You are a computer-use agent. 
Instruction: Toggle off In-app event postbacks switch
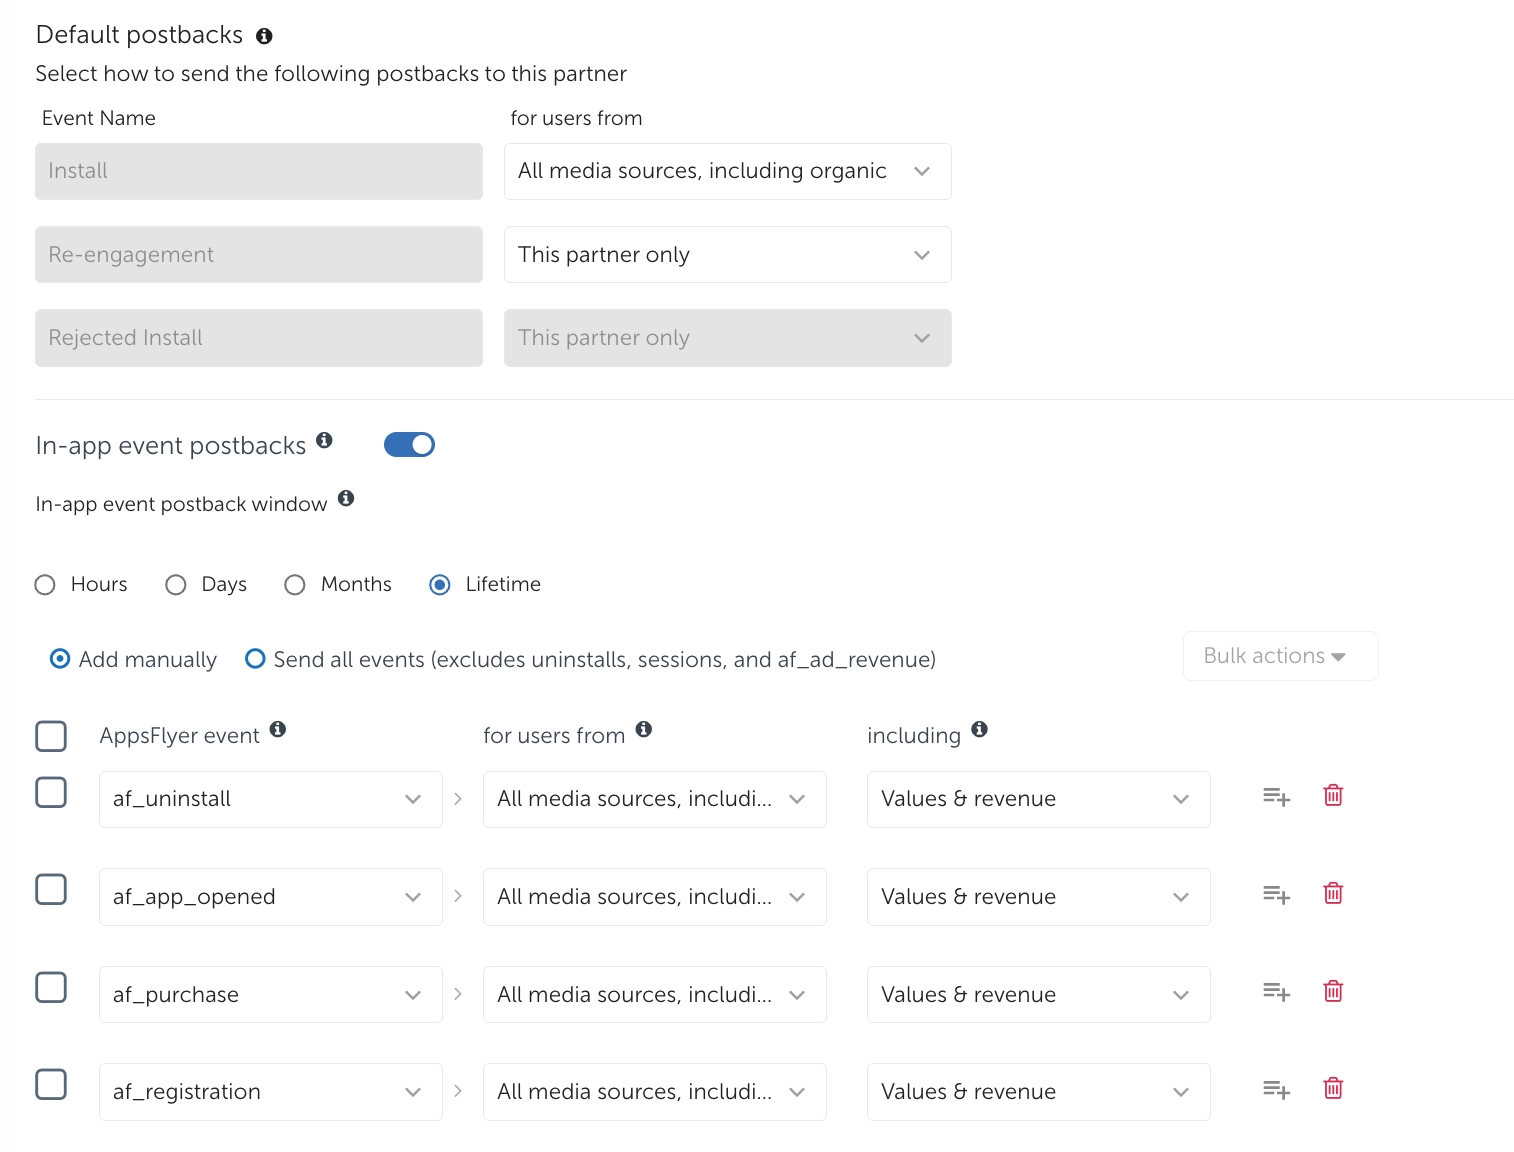pyautogui.click(x=409, y=444)
